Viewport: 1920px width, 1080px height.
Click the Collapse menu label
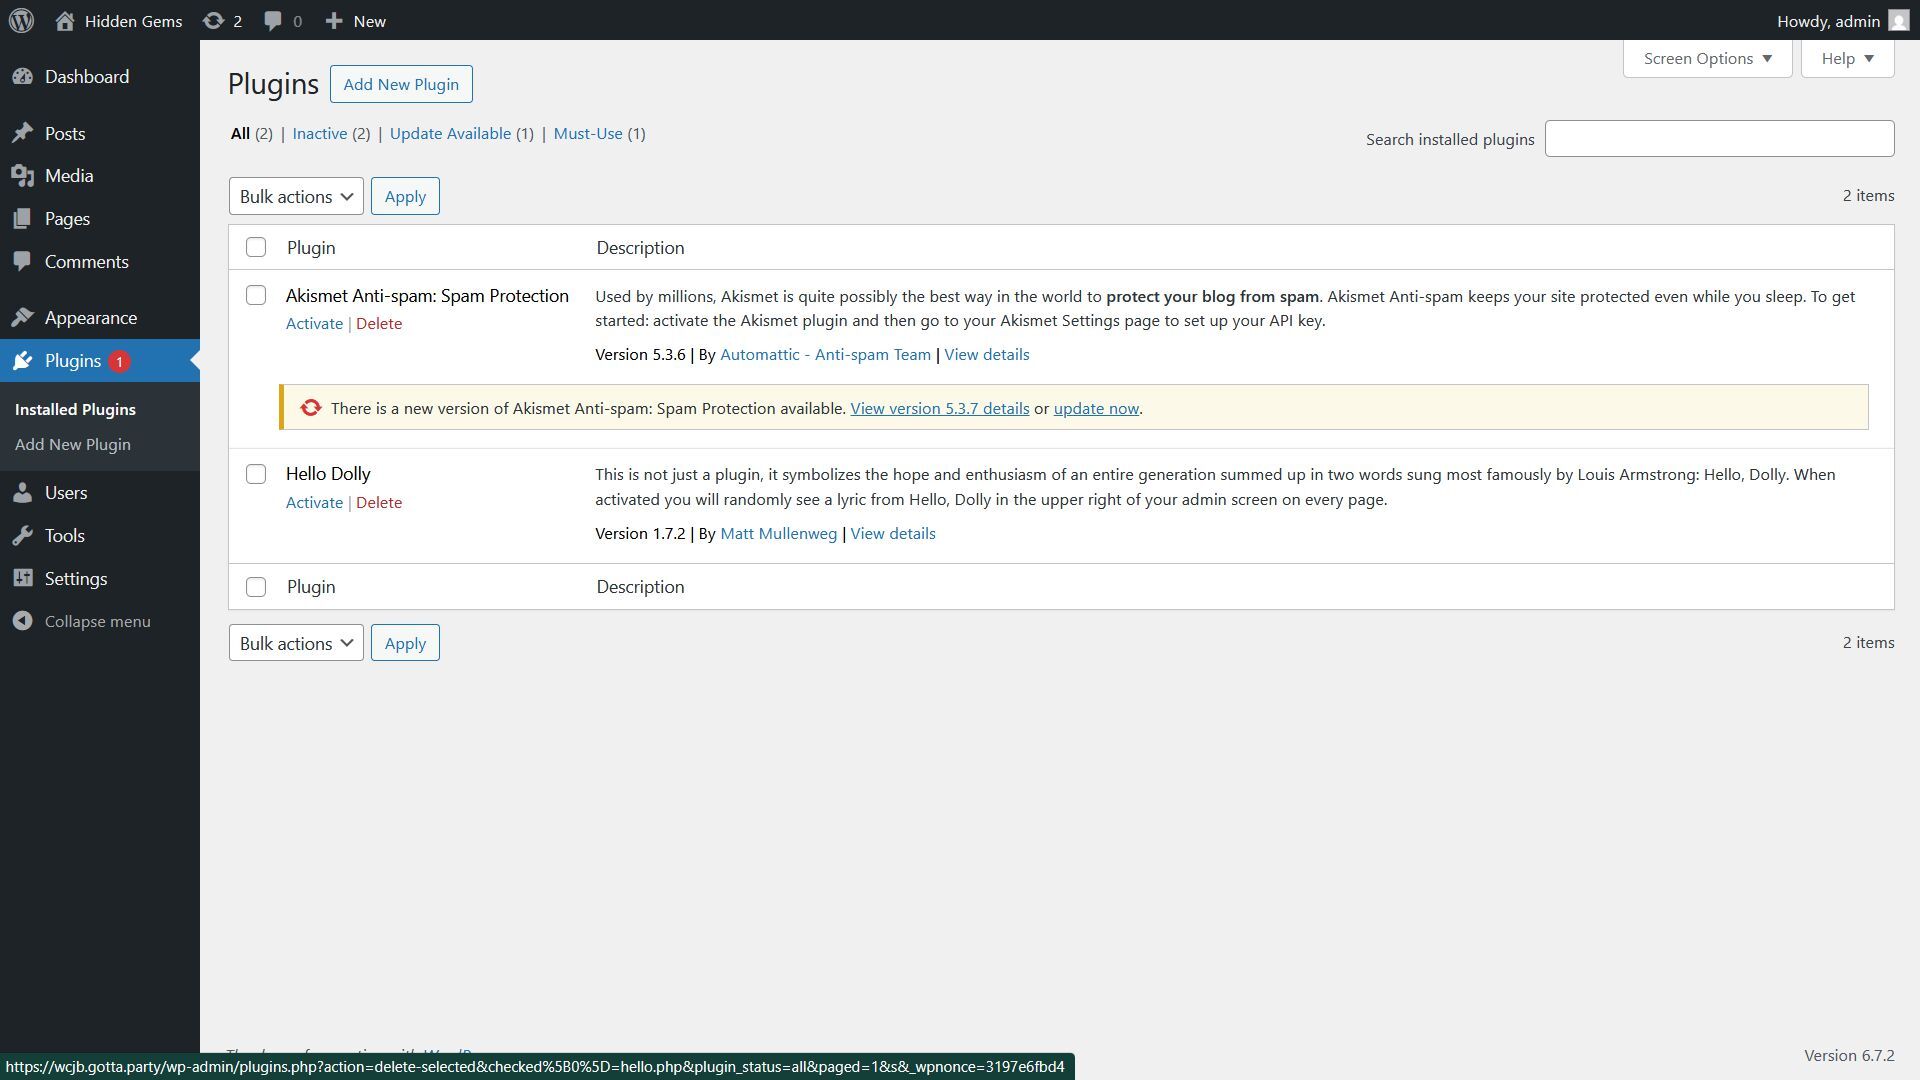(x=98, y=622)
